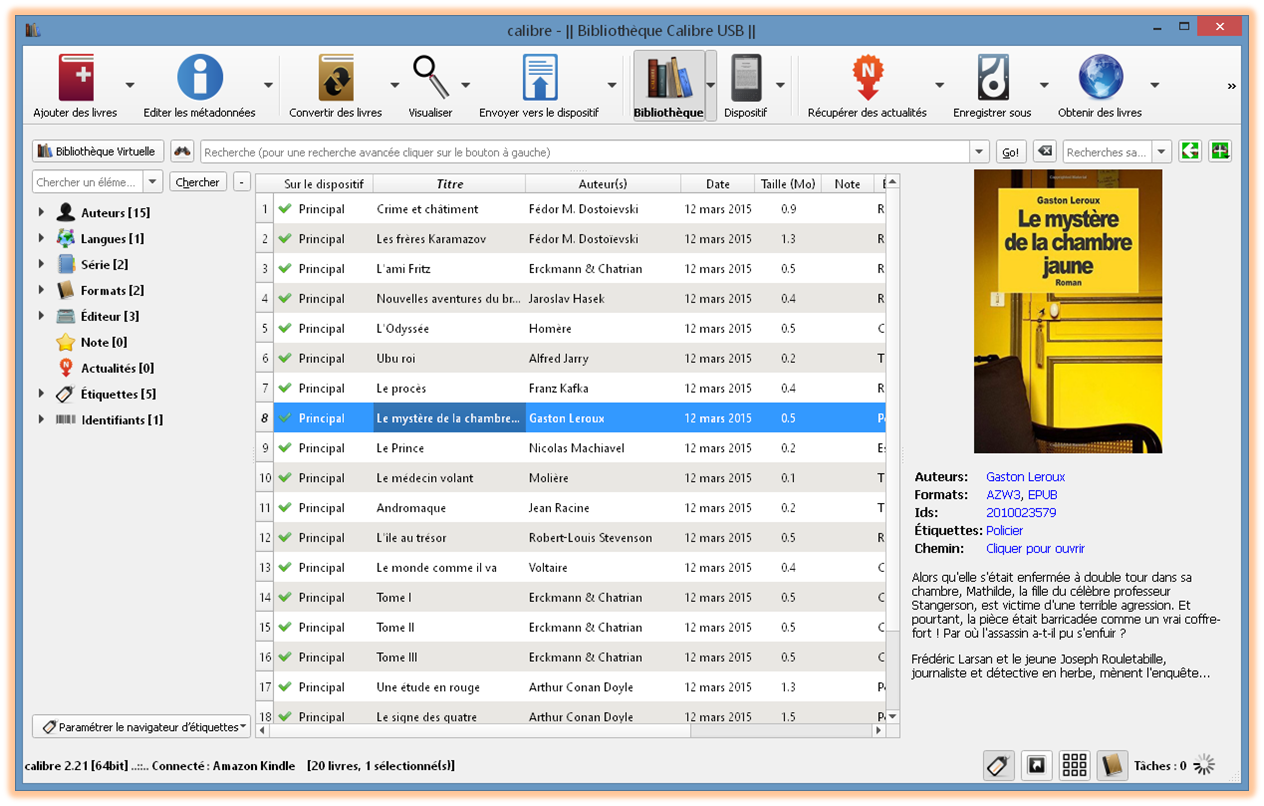Sort by the Note column header
The height and width of the screenshot is (806, 1264).
pyautogui.click(x=847, y=184)
